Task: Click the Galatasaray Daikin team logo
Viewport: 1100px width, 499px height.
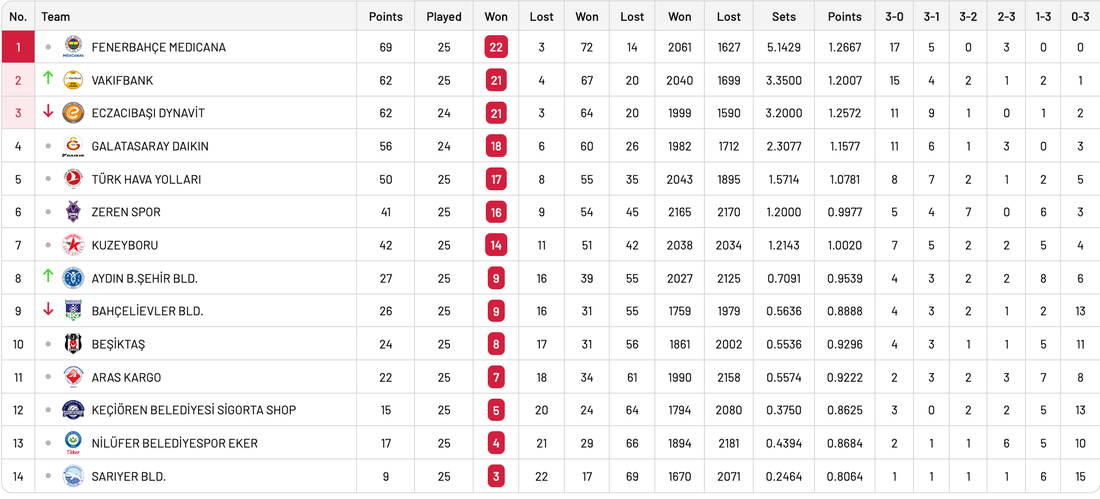Action: 73,146
